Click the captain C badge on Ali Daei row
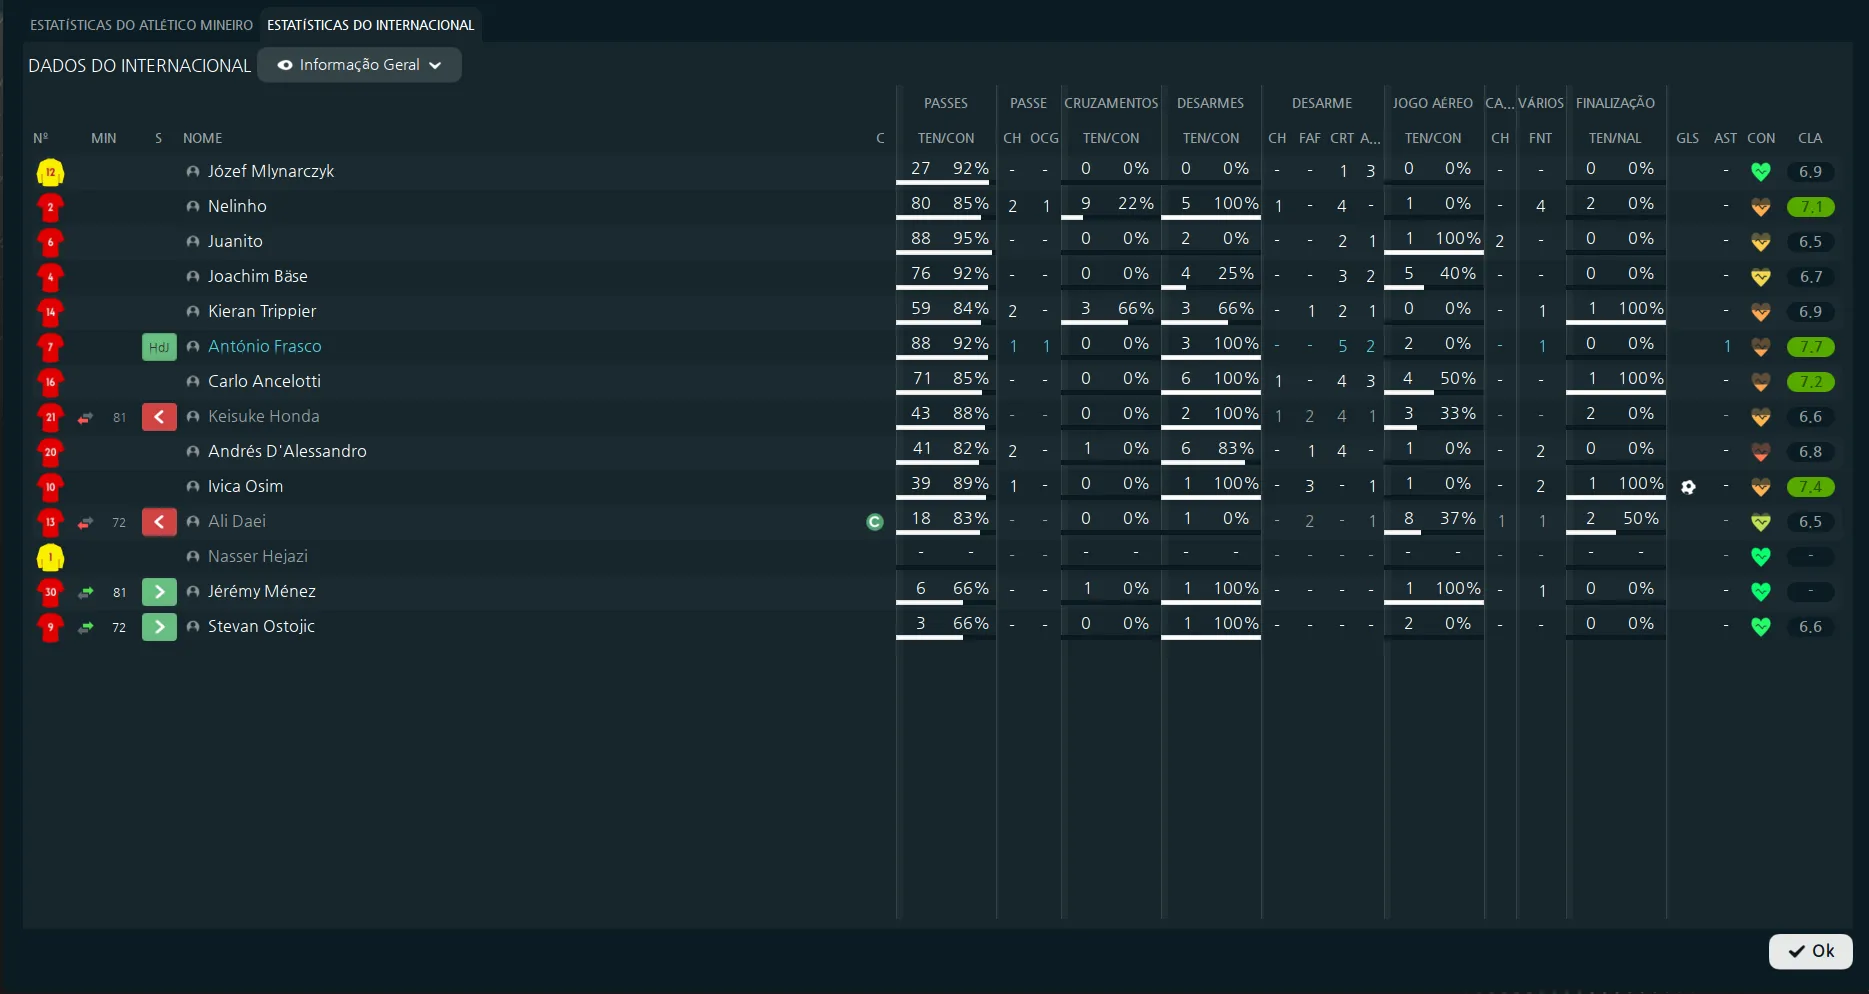1869x994 pixels. (x=875, y=522)
